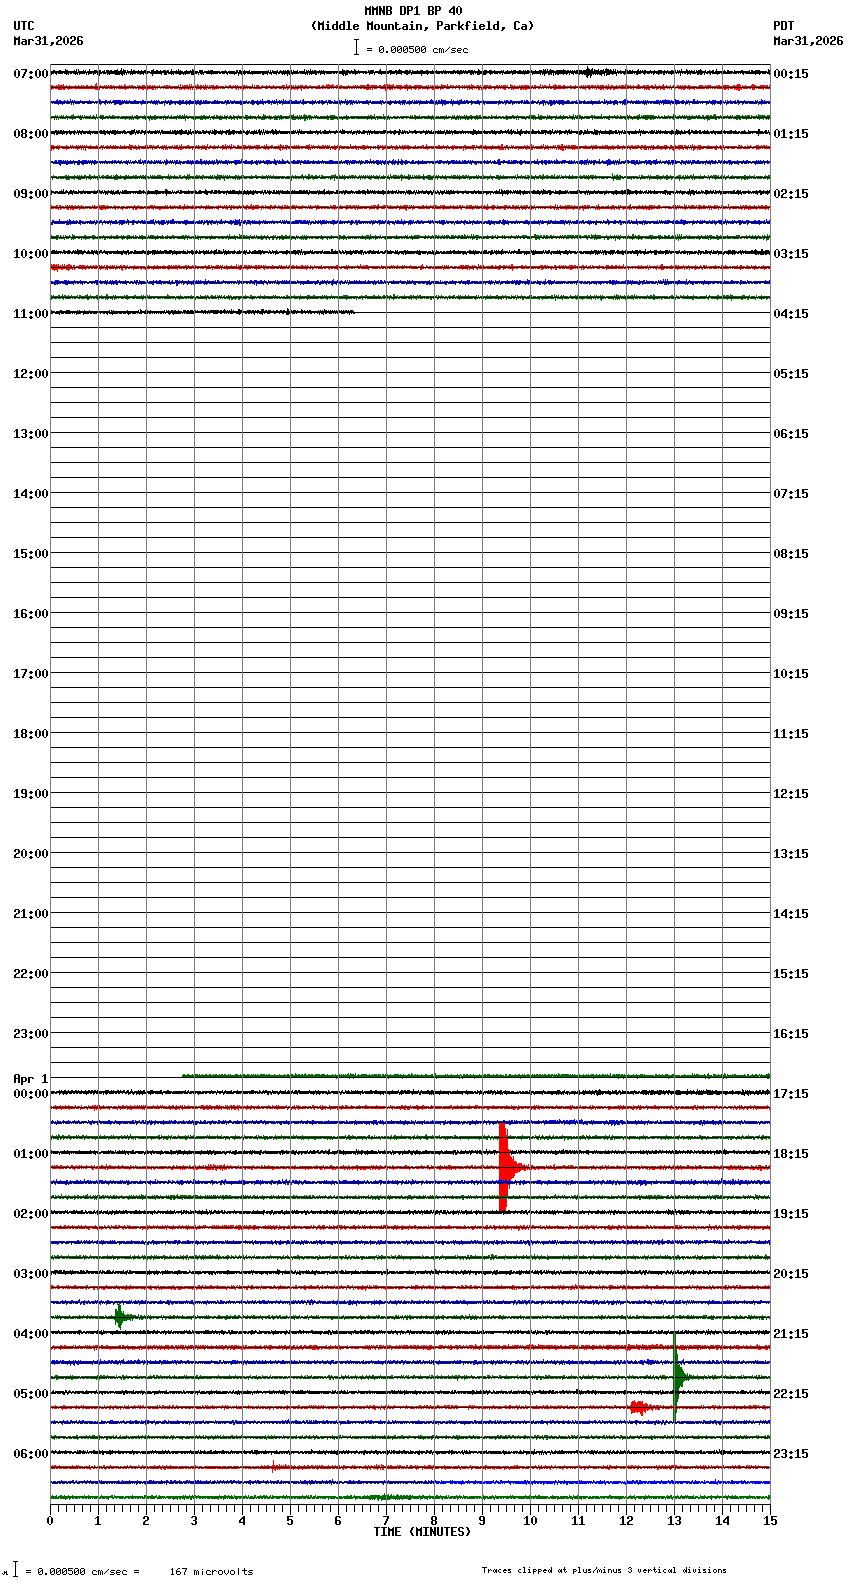Click the footer scale text '= 0.000500 cm/sec ='
Screen dimensions: 850x1584
(x=82, y=1572)
